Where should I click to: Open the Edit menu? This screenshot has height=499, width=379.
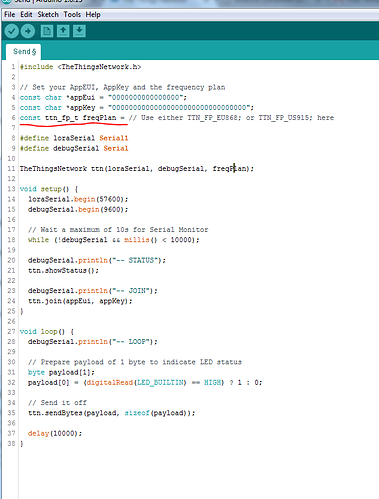[26, 15]
